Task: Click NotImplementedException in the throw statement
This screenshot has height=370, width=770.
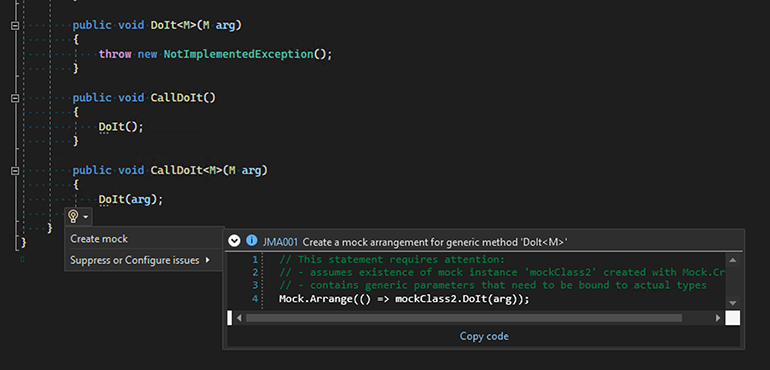Action: pyautogui.click(x=238, y=54)
